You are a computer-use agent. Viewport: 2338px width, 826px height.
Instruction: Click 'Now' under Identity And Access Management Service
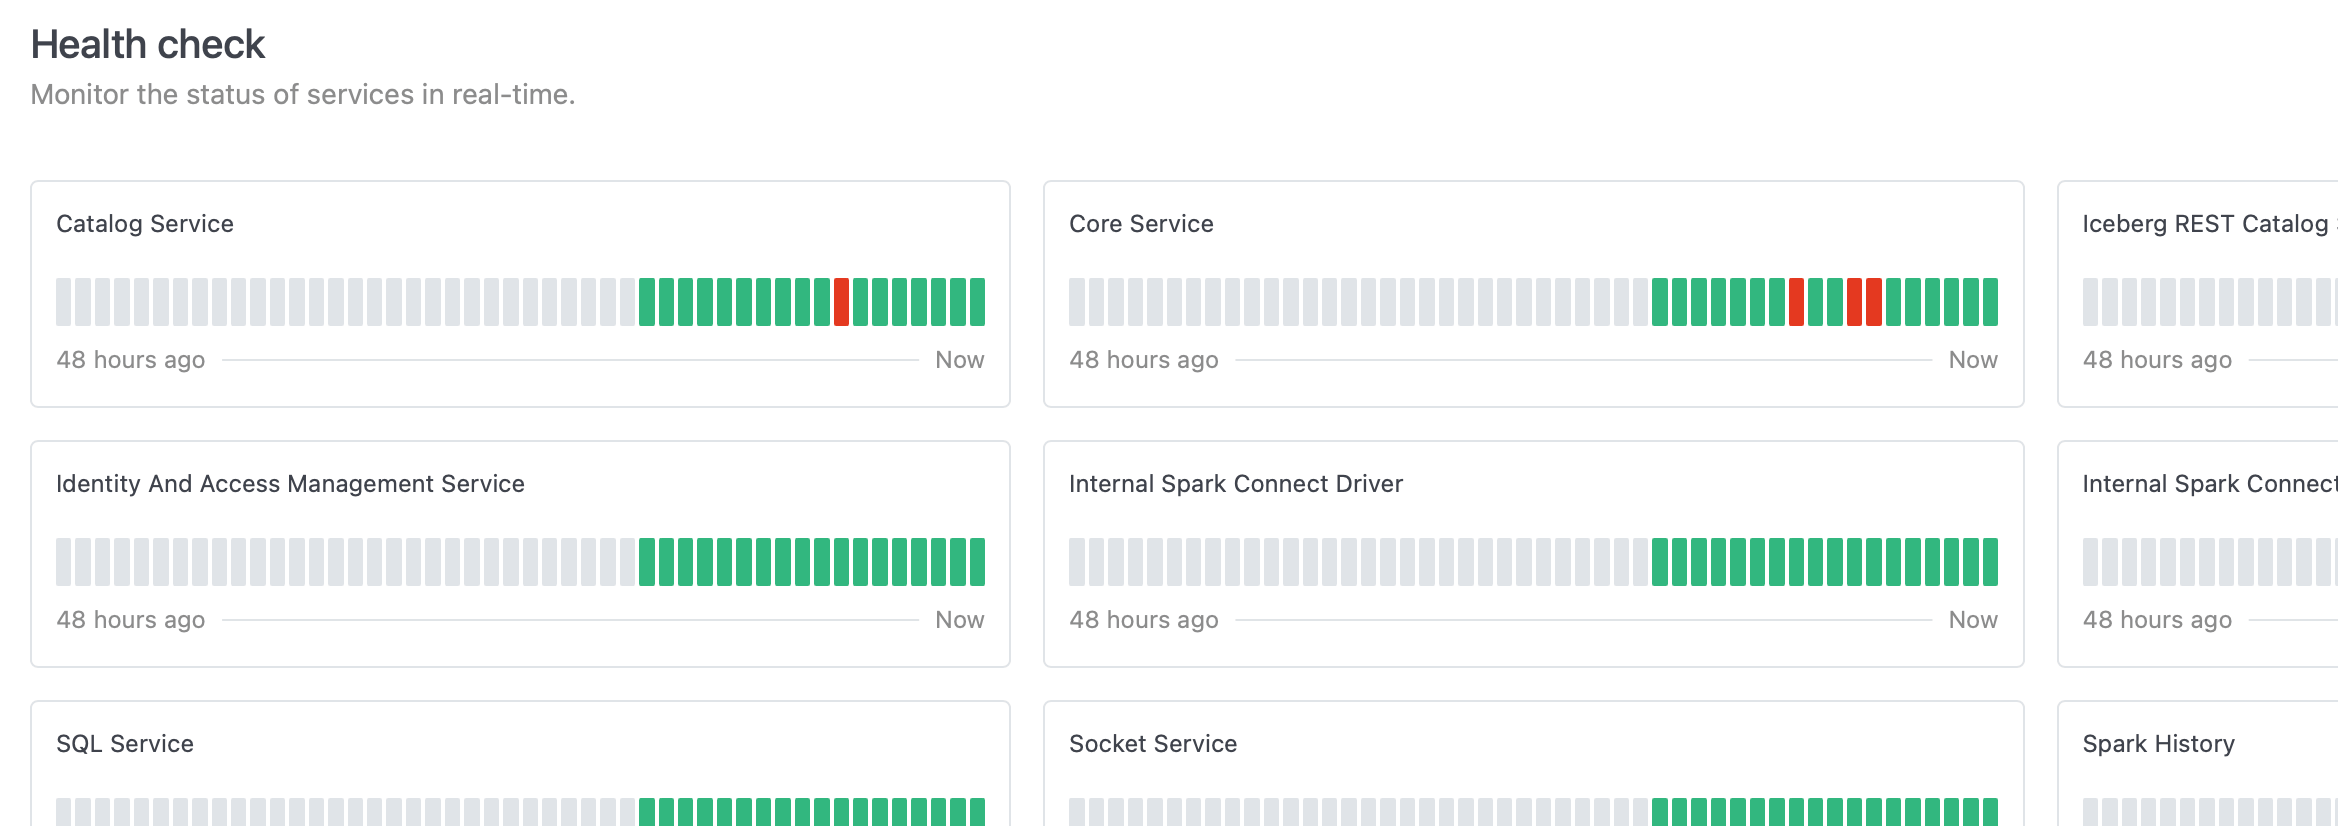(x=960, y=620)
